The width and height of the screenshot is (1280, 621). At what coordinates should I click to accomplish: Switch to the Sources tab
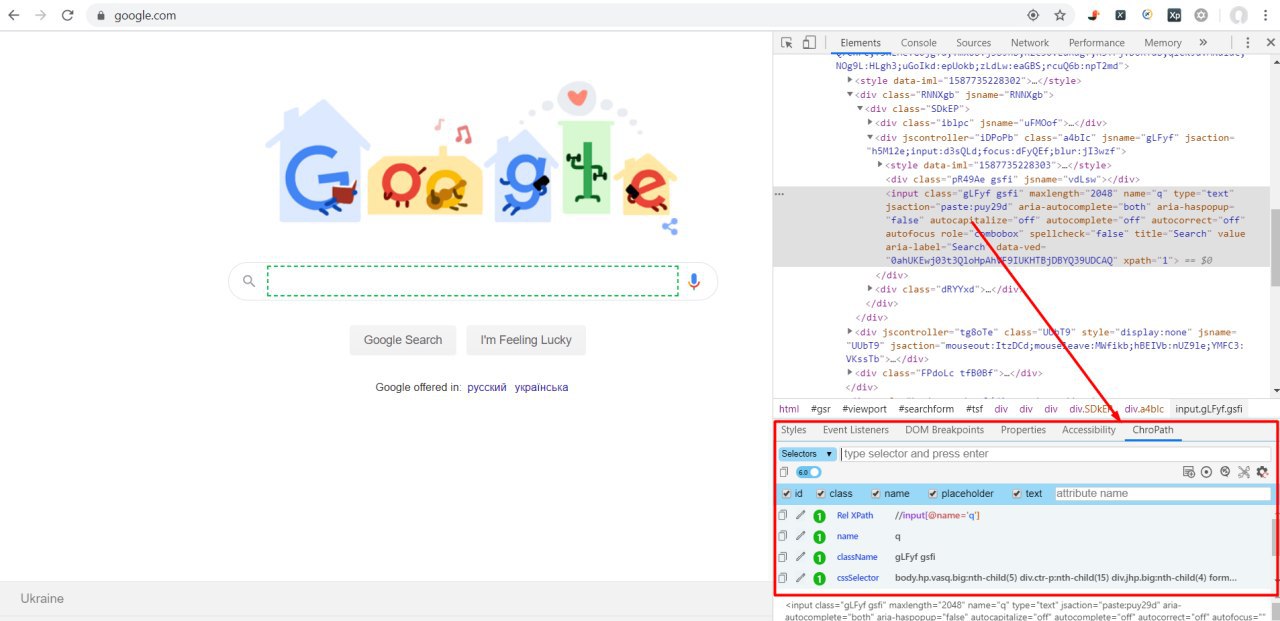tap(973, 43)
